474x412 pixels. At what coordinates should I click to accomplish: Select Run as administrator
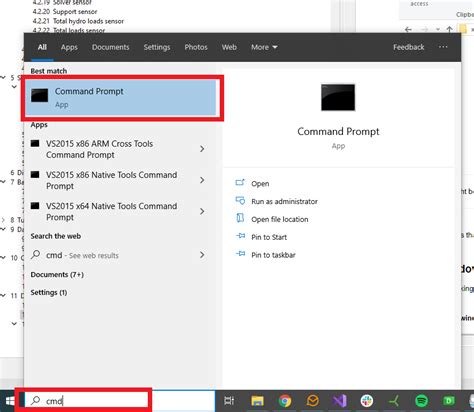point(284,201)
